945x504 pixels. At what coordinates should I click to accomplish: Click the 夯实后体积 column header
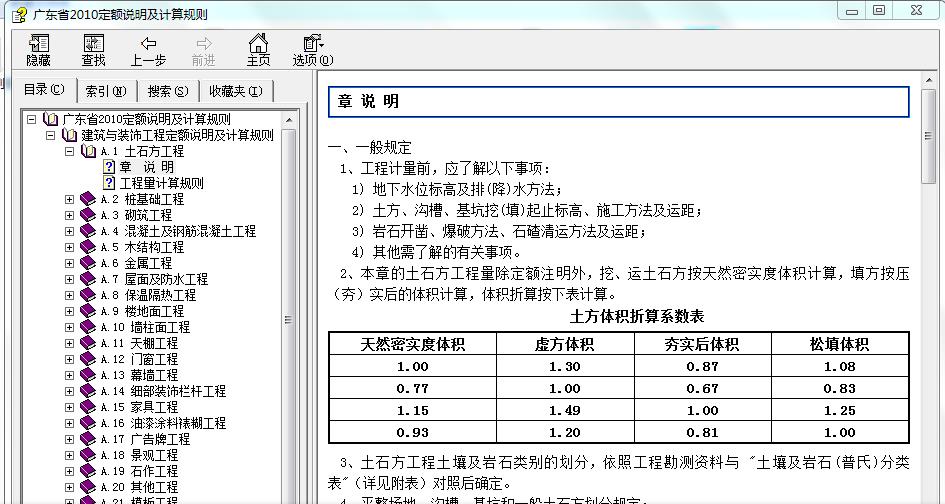click(x=702, y=344)
